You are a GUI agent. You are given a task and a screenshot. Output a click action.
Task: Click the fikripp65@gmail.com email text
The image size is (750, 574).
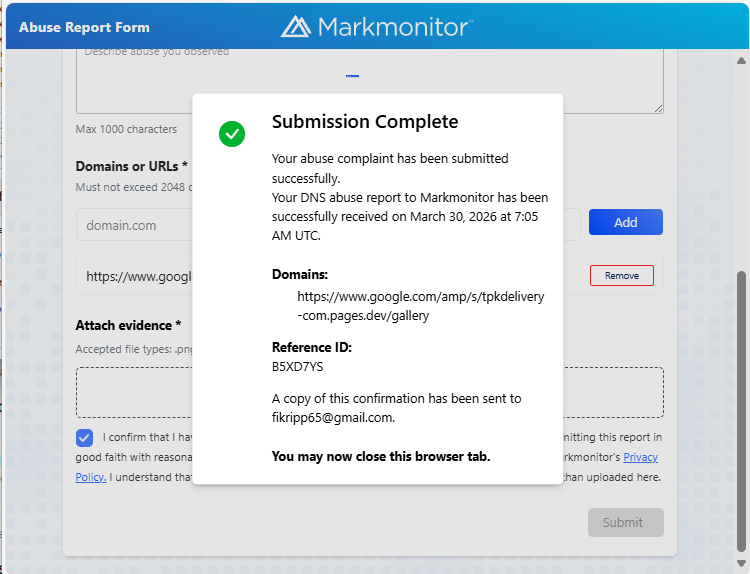click(332, 418)
